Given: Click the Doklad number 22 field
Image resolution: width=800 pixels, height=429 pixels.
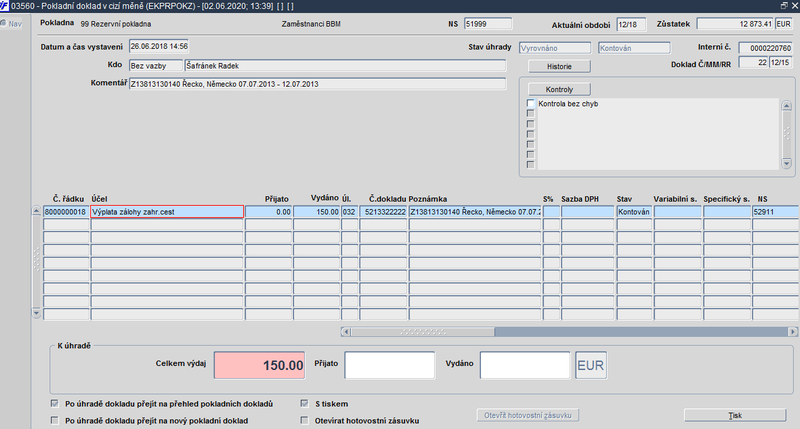Looking at the screenshot, I should pyautogui.click(x=754, y=62).
